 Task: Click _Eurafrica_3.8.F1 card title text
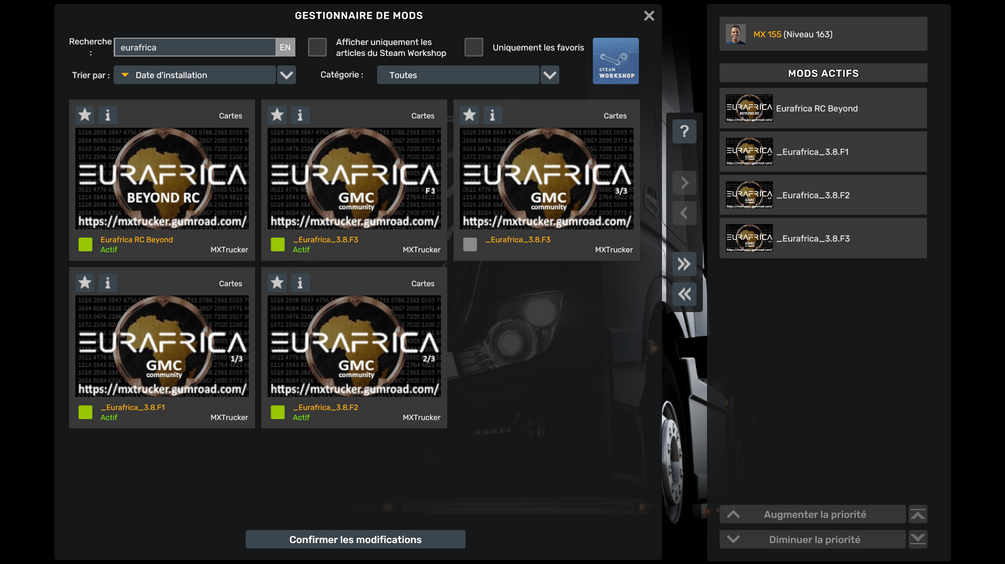tap(133, 407)
